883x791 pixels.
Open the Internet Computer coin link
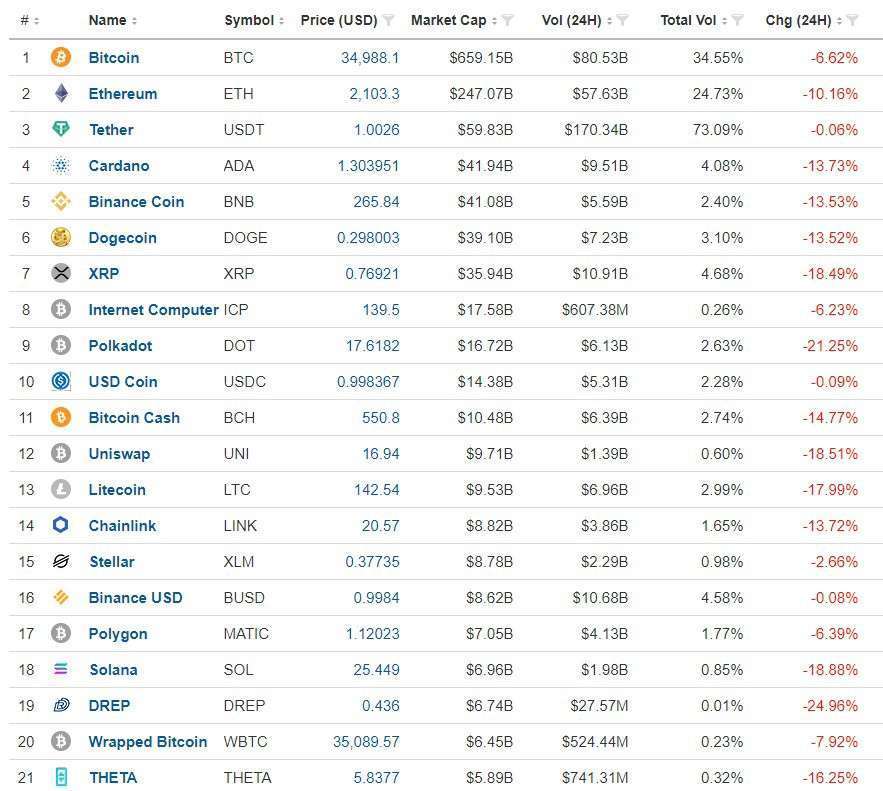coord(153,310)
